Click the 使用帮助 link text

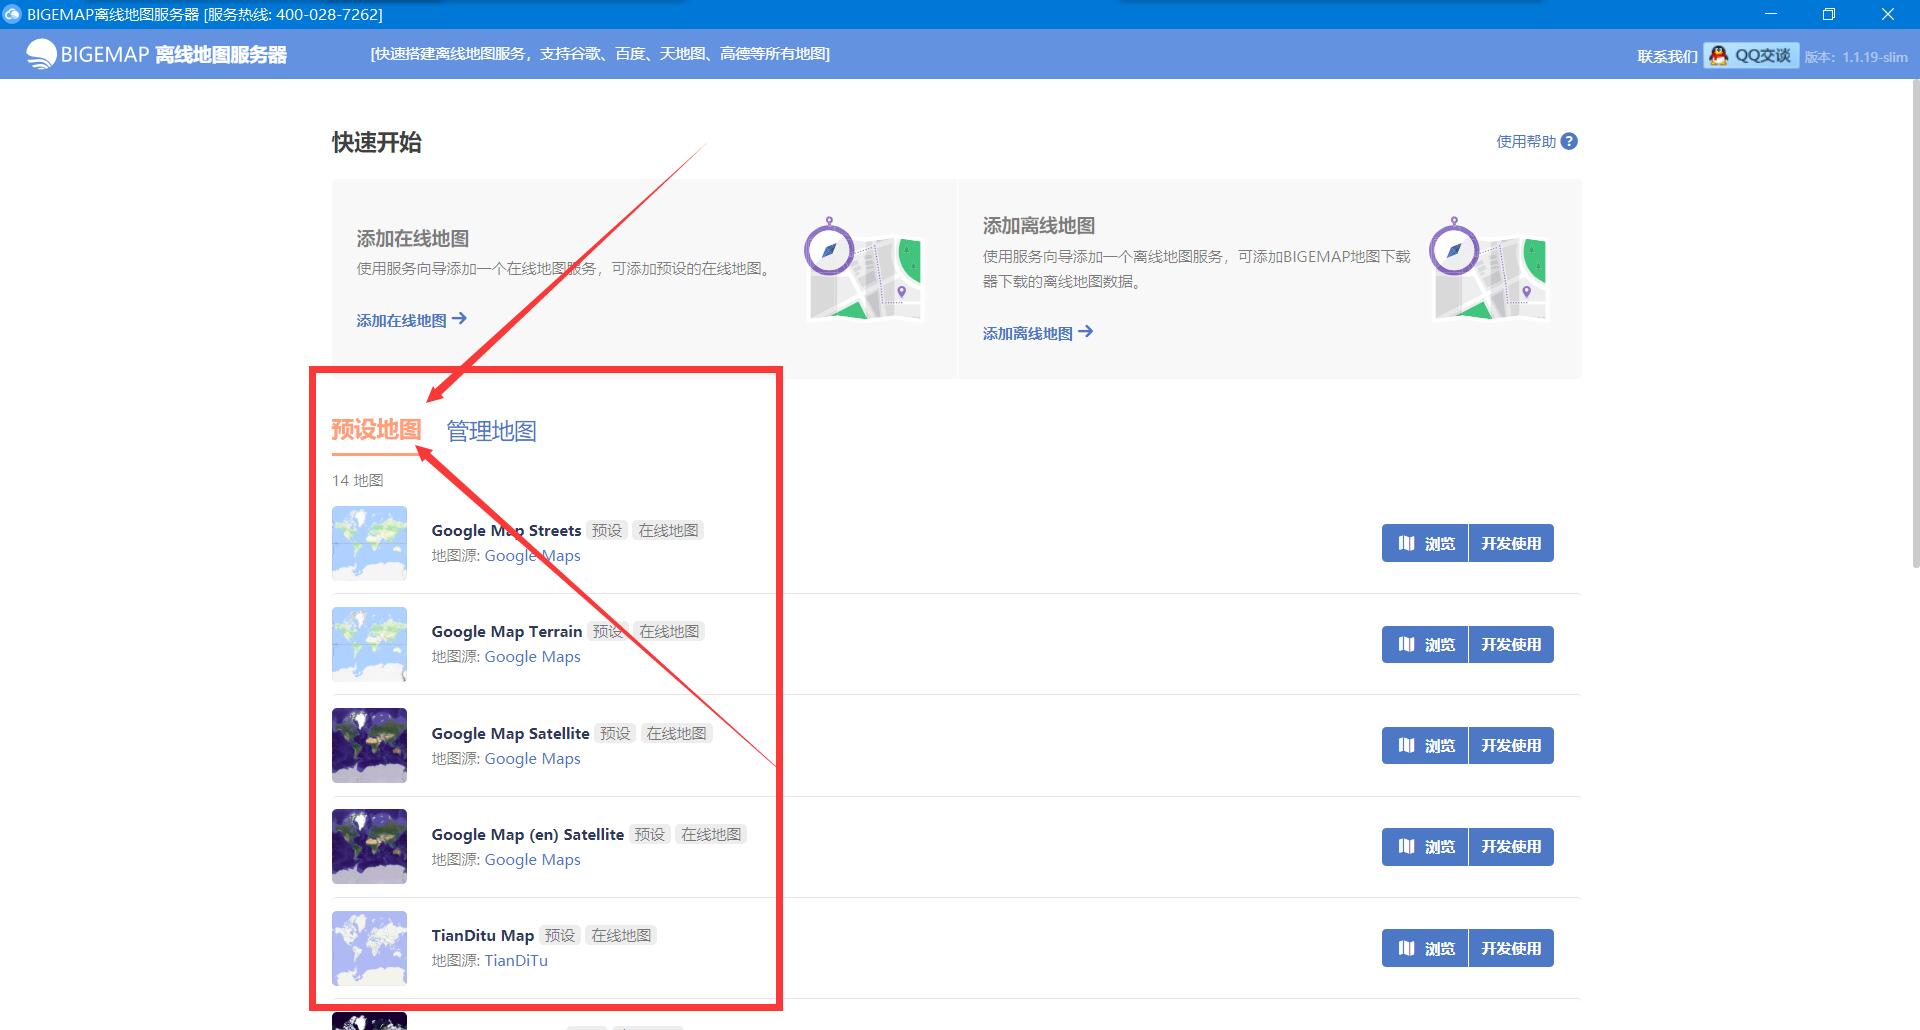[x=1526, y=141]
